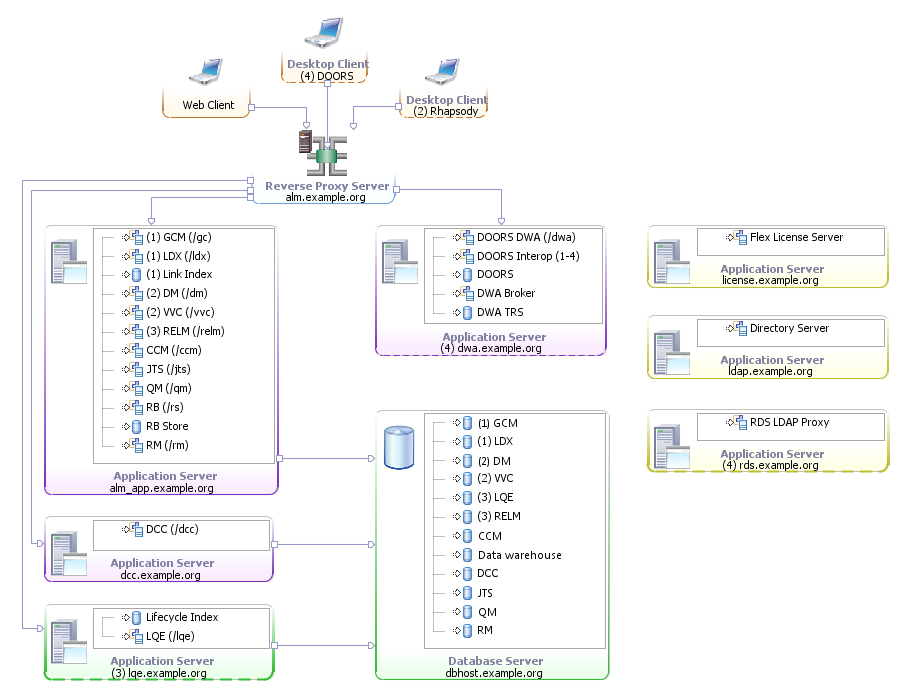Select the RM database entry
900x691 pixels.
click(473, 630)
